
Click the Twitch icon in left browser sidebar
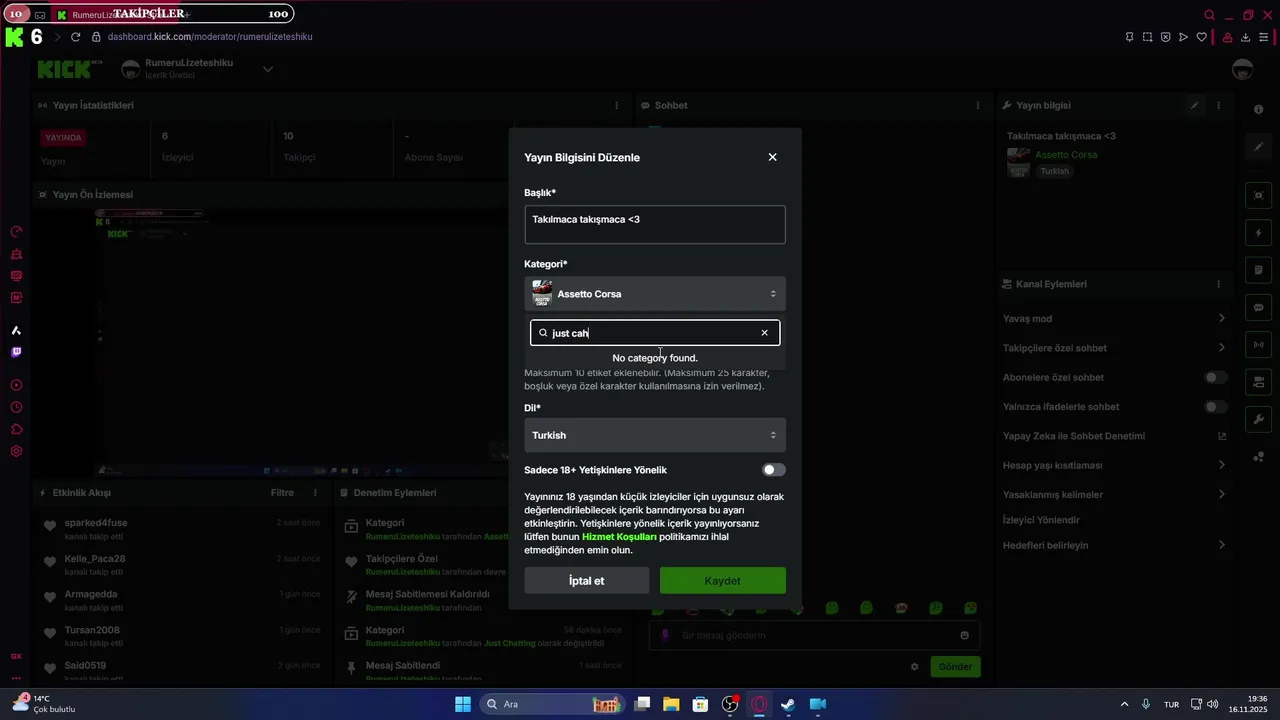[16, 352]
